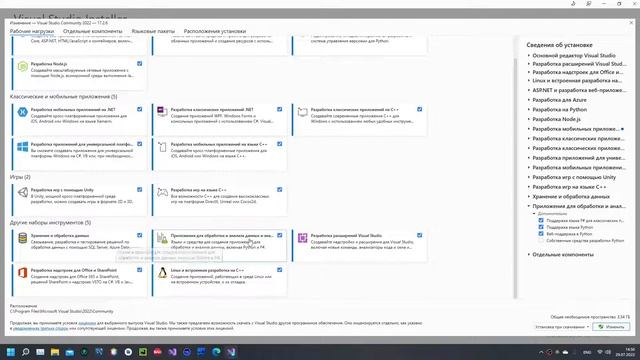The image size is (640, 360).
Task: Expand Node.js development in installation details
Action: (529, 119)
